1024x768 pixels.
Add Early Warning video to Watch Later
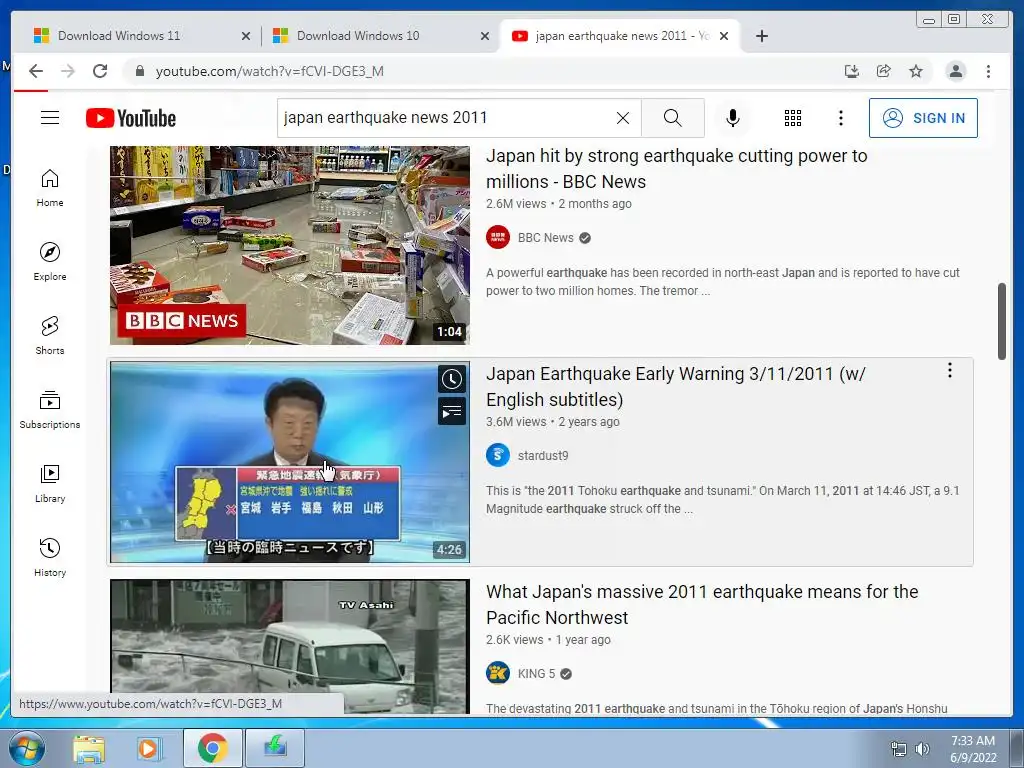[x=452, y=379]
